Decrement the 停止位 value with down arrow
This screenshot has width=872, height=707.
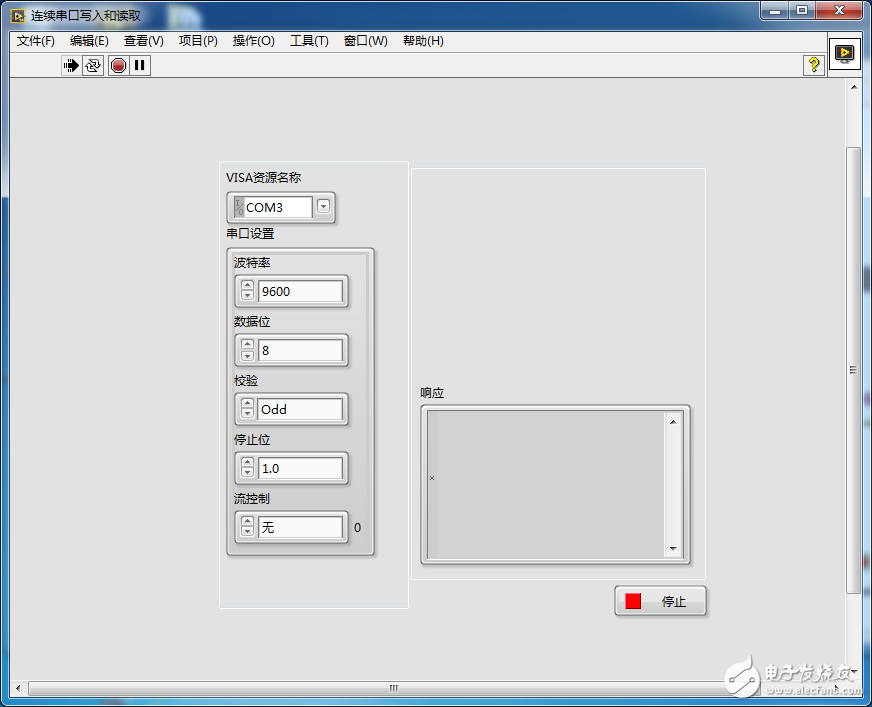point(247,473)
